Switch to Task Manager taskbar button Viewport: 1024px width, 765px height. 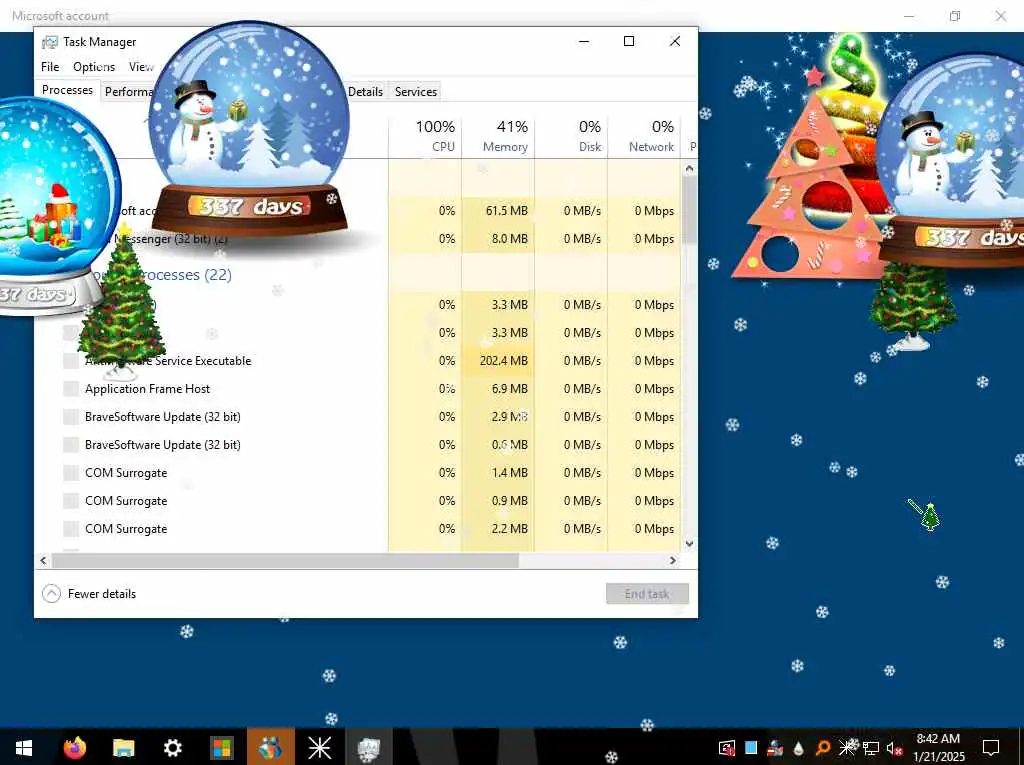click(x=368, y=747)
